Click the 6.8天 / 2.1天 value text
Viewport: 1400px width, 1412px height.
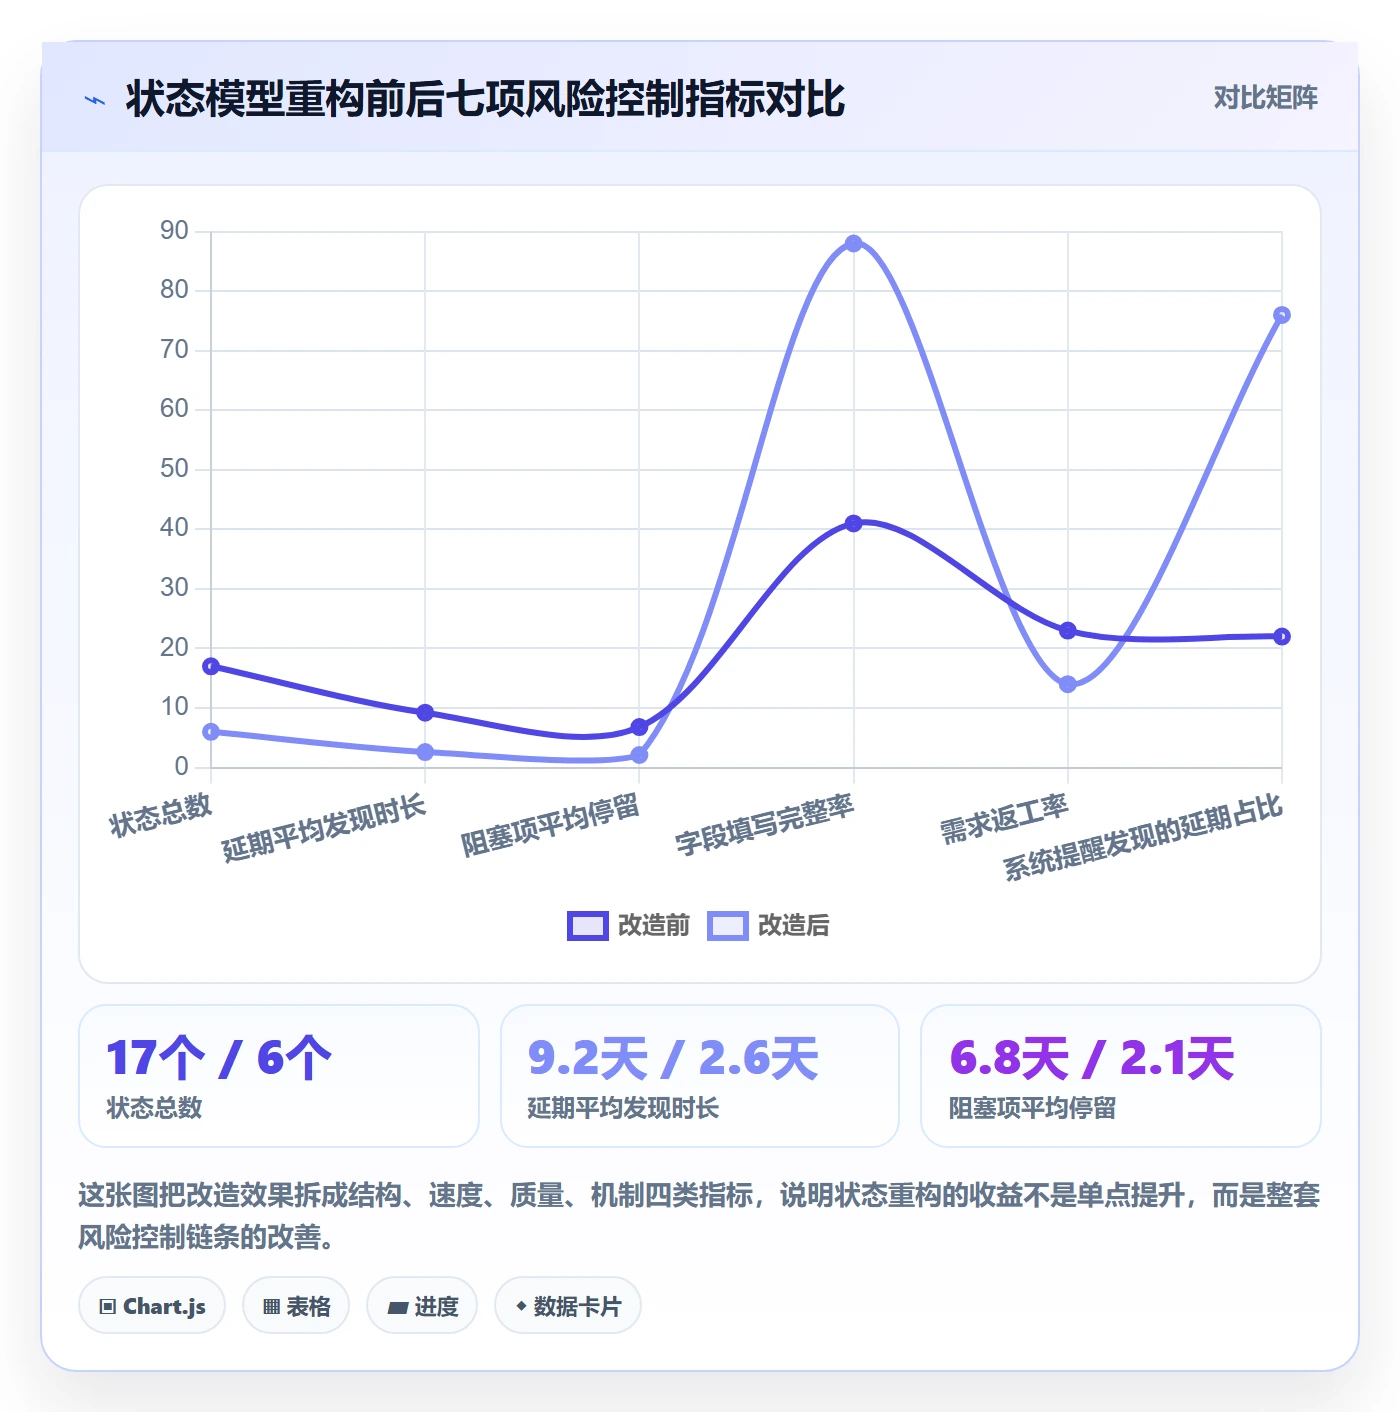pos(1092,1058)
